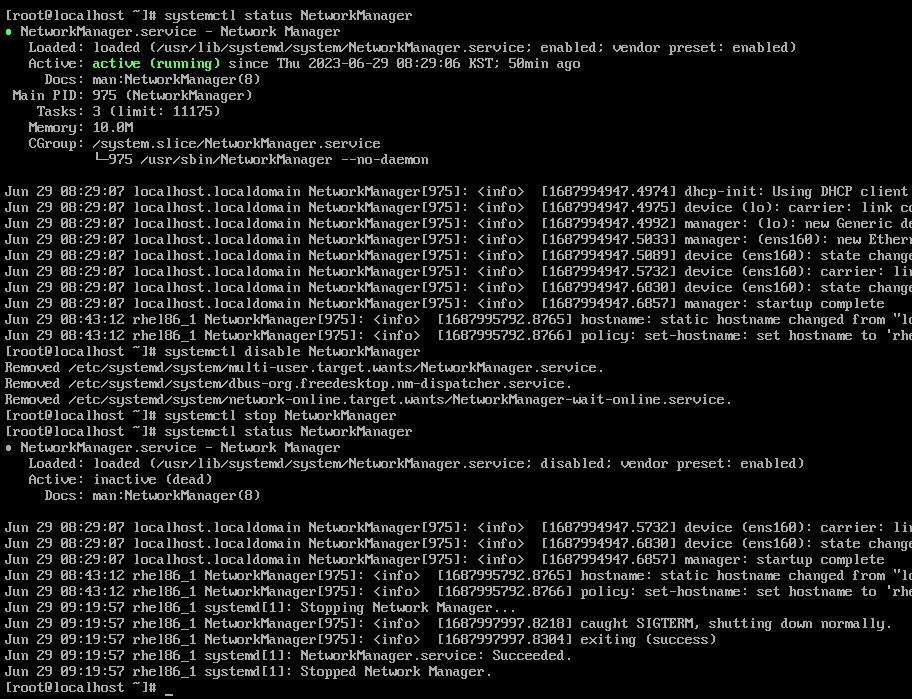Click the 'systemctl stop NetworkManager' command
This screenshot has height=699, width=912.
pos(280,415)
